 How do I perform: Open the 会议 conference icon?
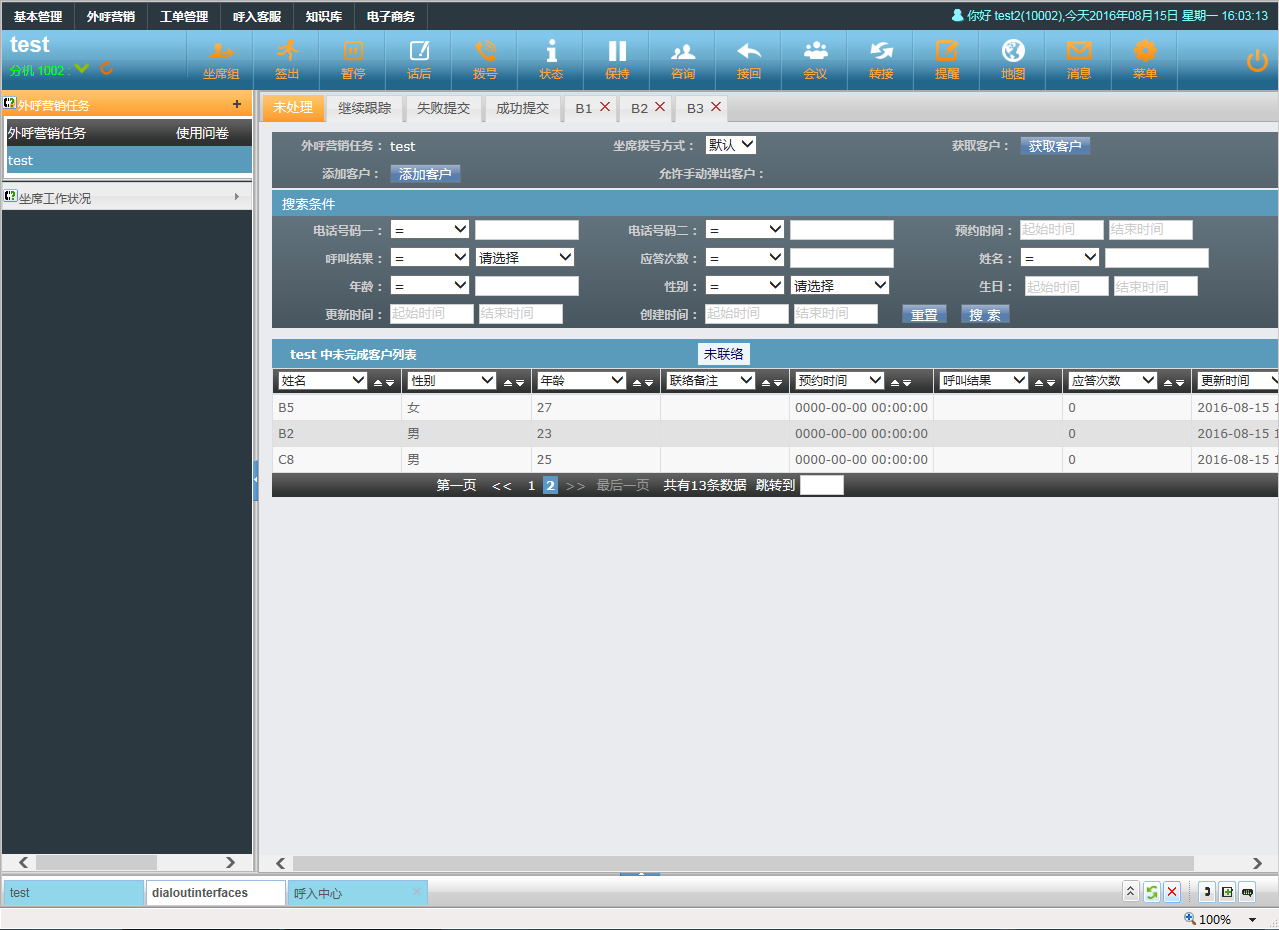pyautogui.click(x=815, y=52)
